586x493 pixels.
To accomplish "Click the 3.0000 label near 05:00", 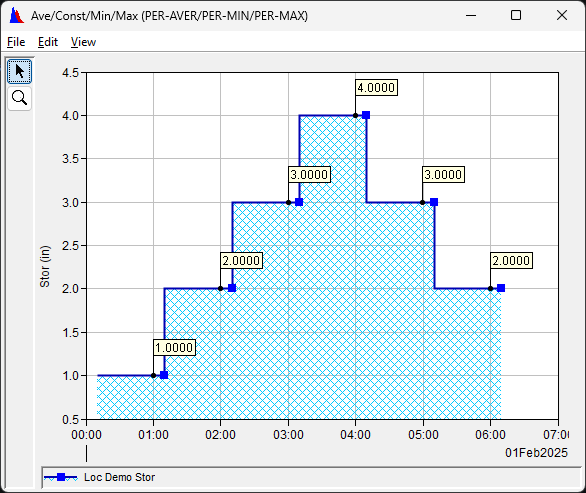I will [443, 175].
